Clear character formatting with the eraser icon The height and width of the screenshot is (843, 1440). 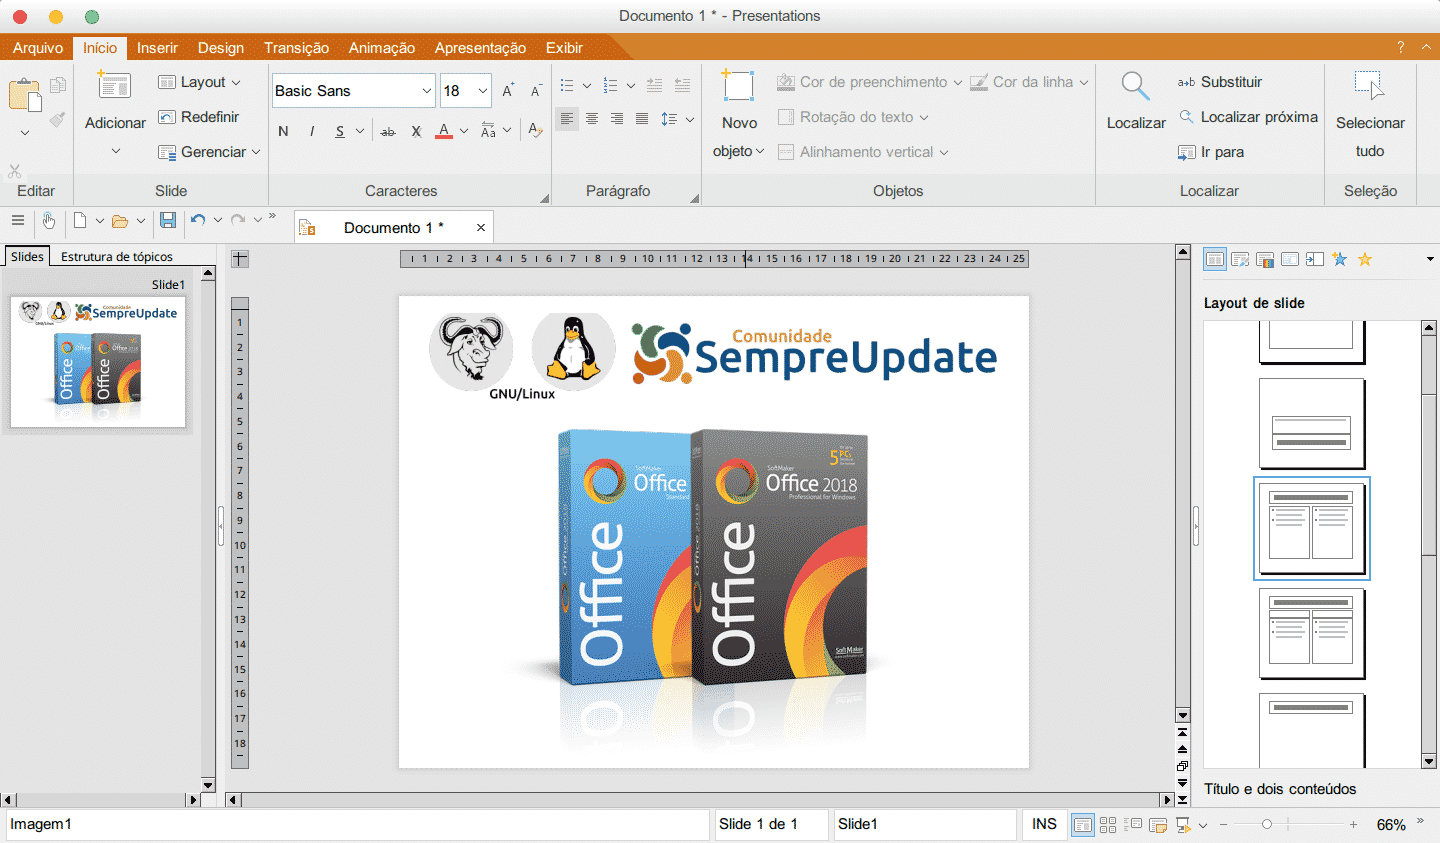pos(535,130)
